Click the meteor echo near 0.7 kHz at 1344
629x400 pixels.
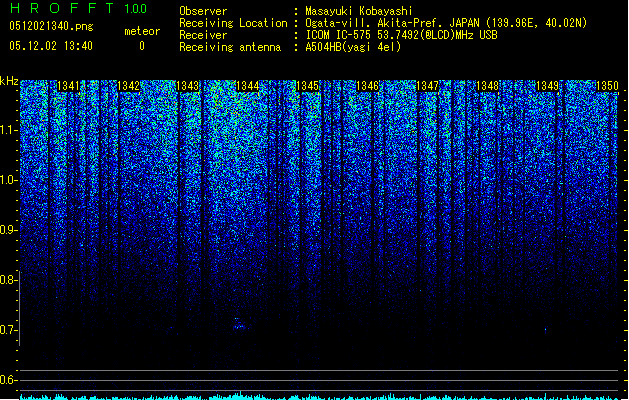(239, 323)
